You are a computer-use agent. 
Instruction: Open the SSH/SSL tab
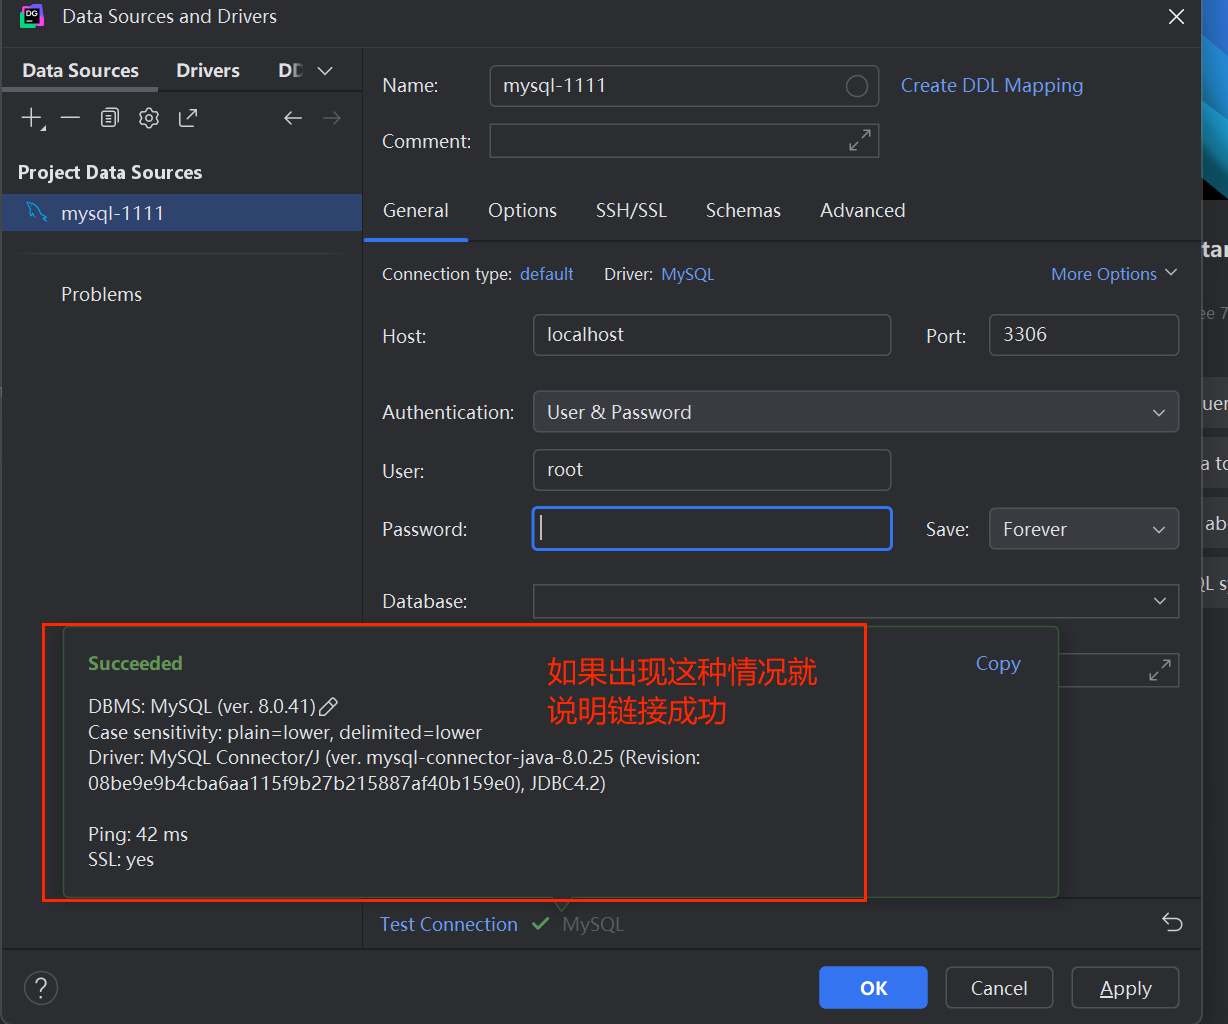[x=631, y=210]
